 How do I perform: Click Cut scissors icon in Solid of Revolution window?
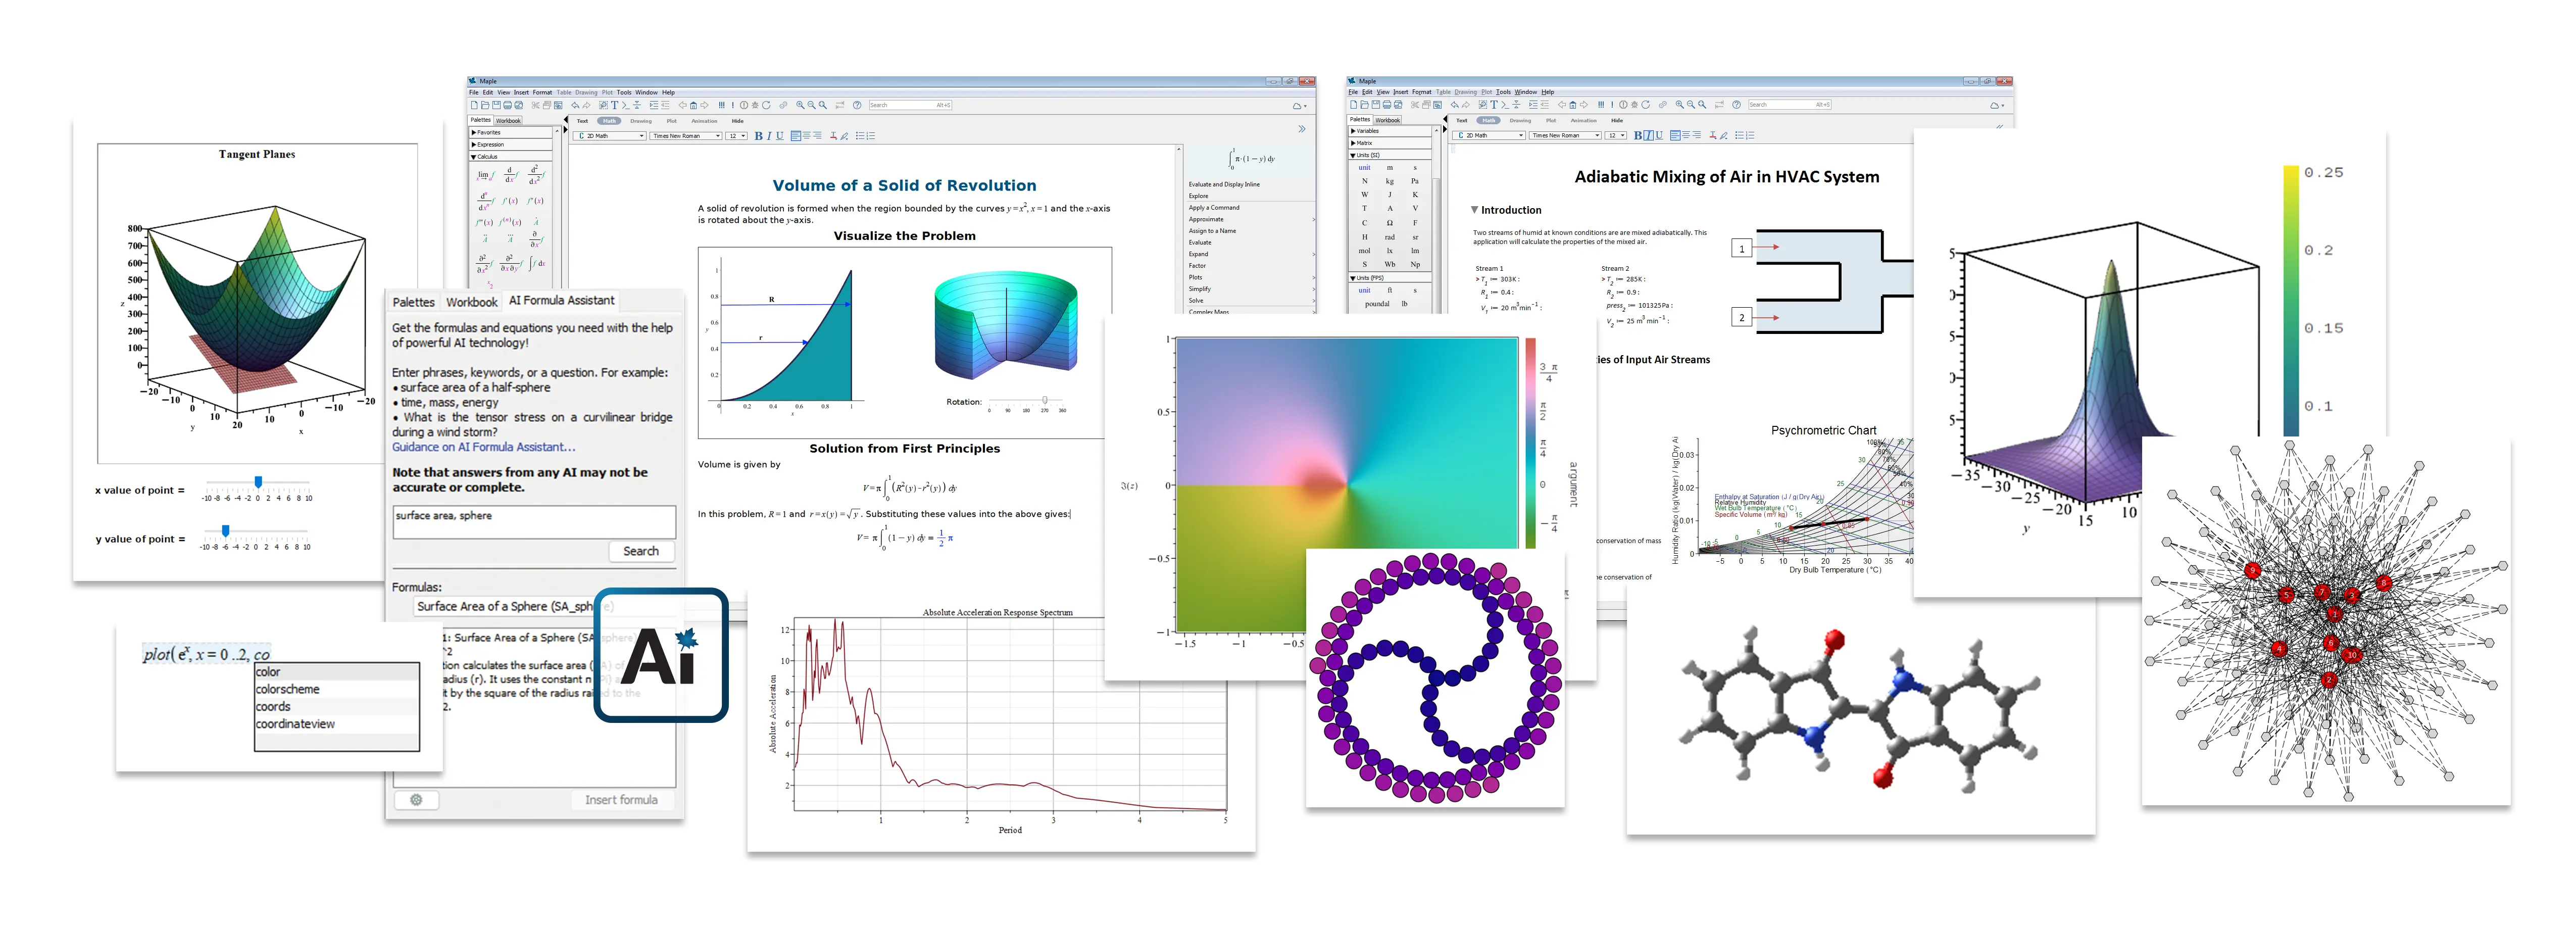coord(536,105)
